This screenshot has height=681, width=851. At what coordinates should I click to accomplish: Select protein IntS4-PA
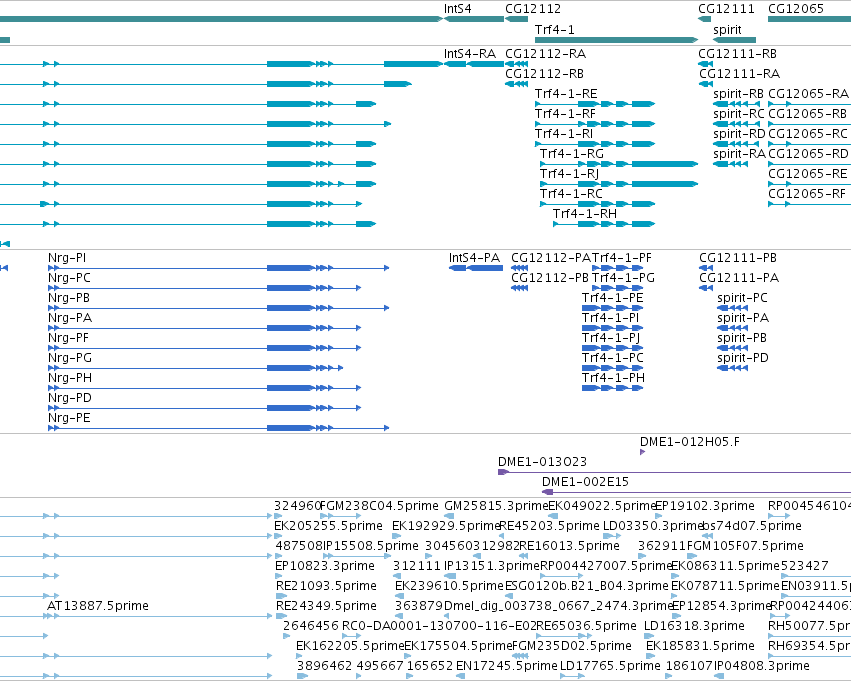click(x=474, y=258)
